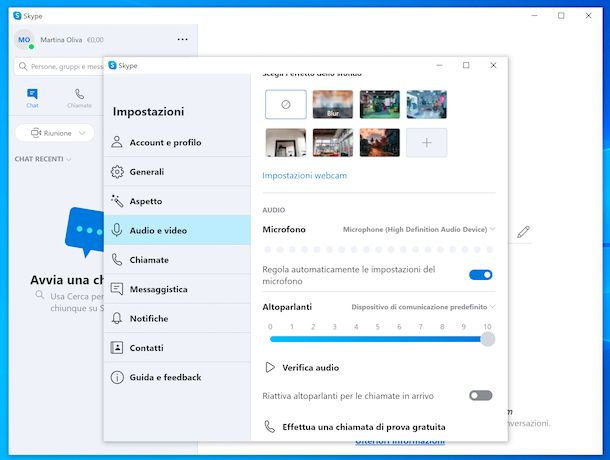Click the gear icon beside Generali
The height and width of the screenshot is (460, 610).
click(117, 172)
